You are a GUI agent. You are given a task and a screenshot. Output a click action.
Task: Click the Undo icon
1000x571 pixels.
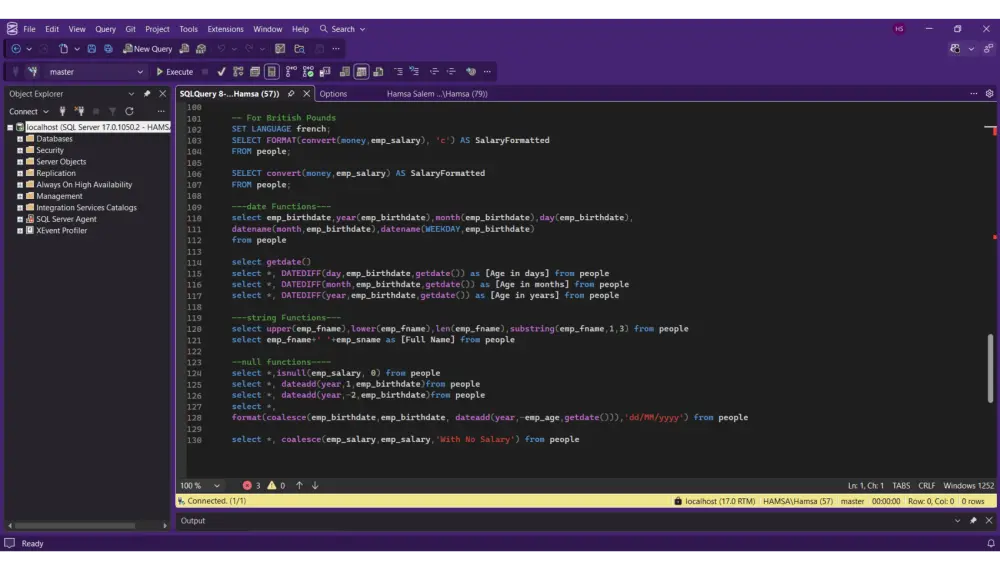(221, 48)
